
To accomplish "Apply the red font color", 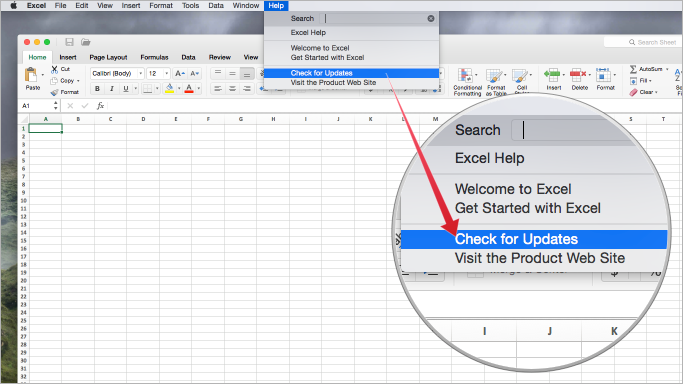I will tap(189, 89).
